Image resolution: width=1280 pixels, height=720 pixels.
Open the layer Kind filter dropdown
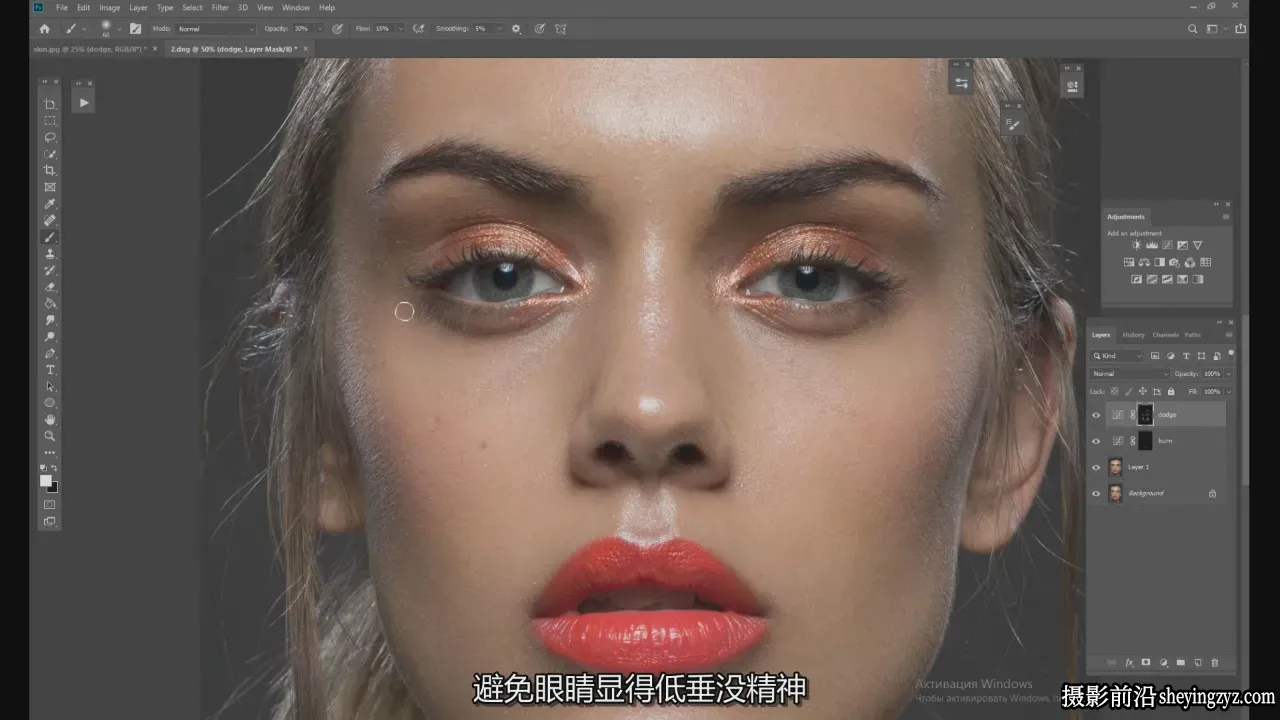(x=1117, y=355)
